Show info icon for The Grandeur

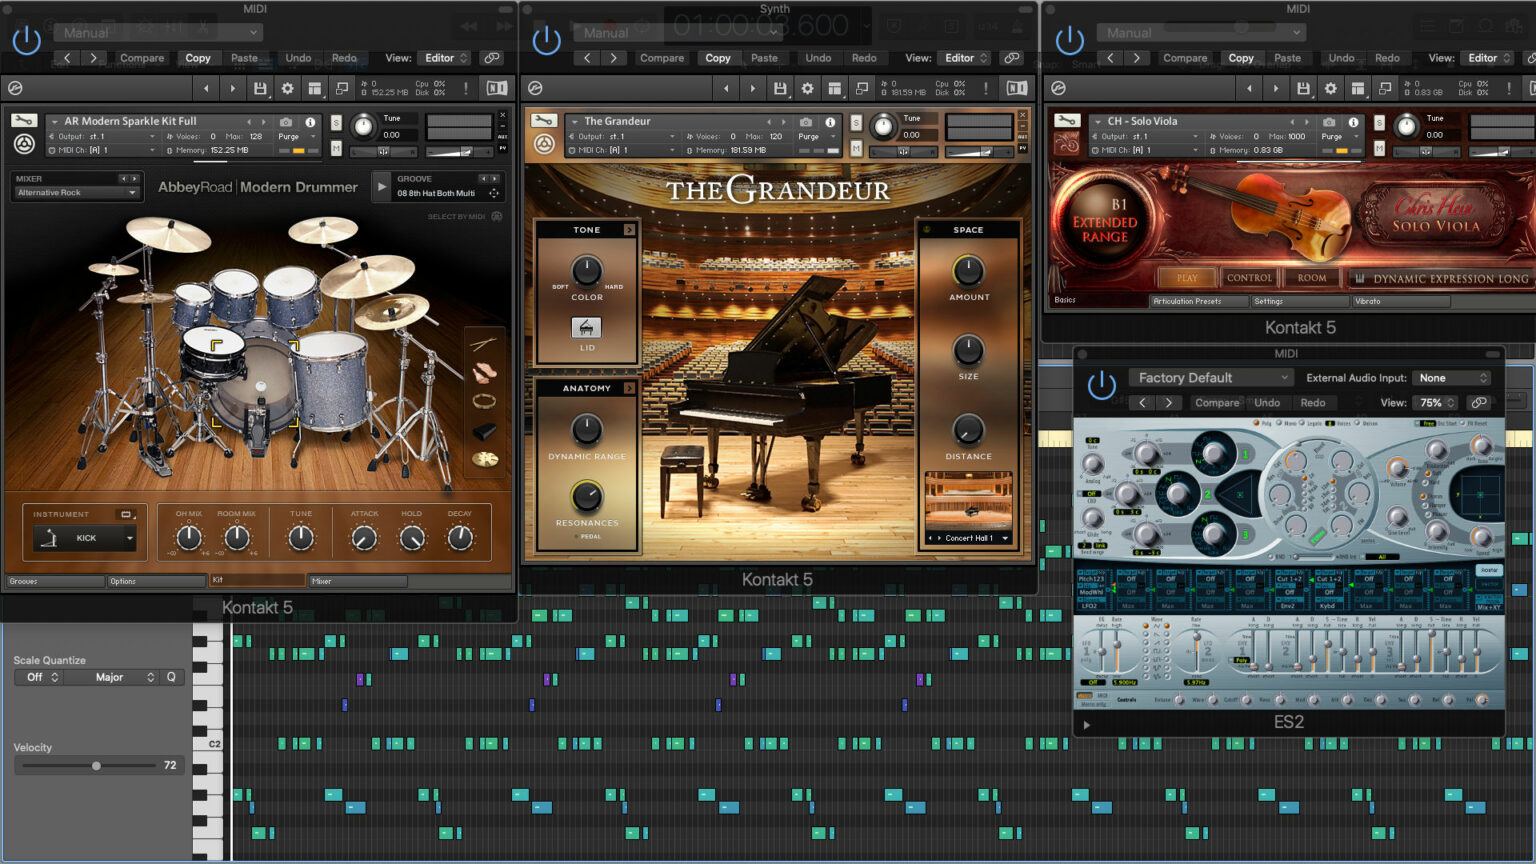[x=830, y=122]
